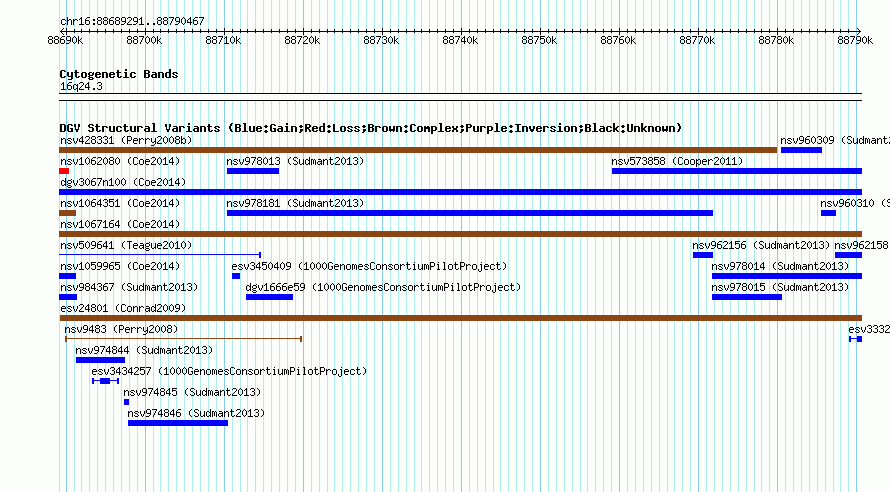Select the brown esv24801 complex bar
The height and width of the screenshot is (492, 890).
tap(461, 318)
